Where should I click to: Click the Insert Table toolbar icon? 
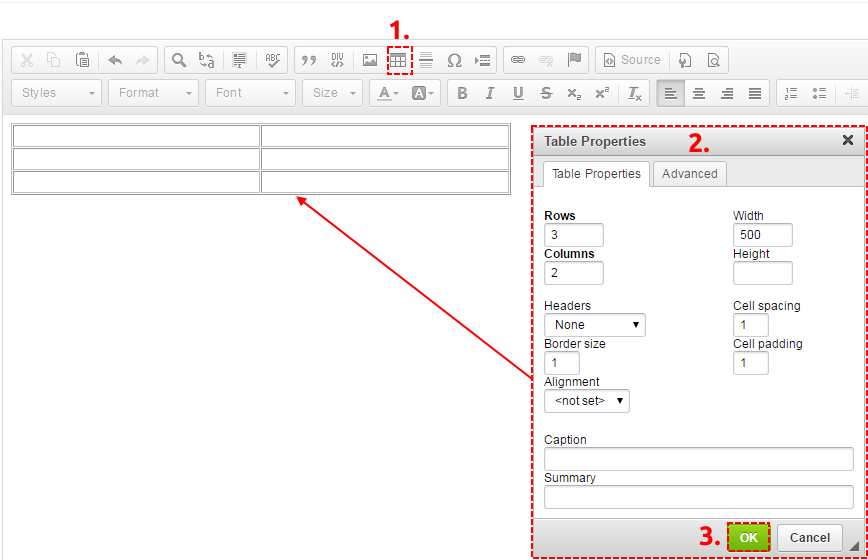pyautogui.click(x=398, y=60)
